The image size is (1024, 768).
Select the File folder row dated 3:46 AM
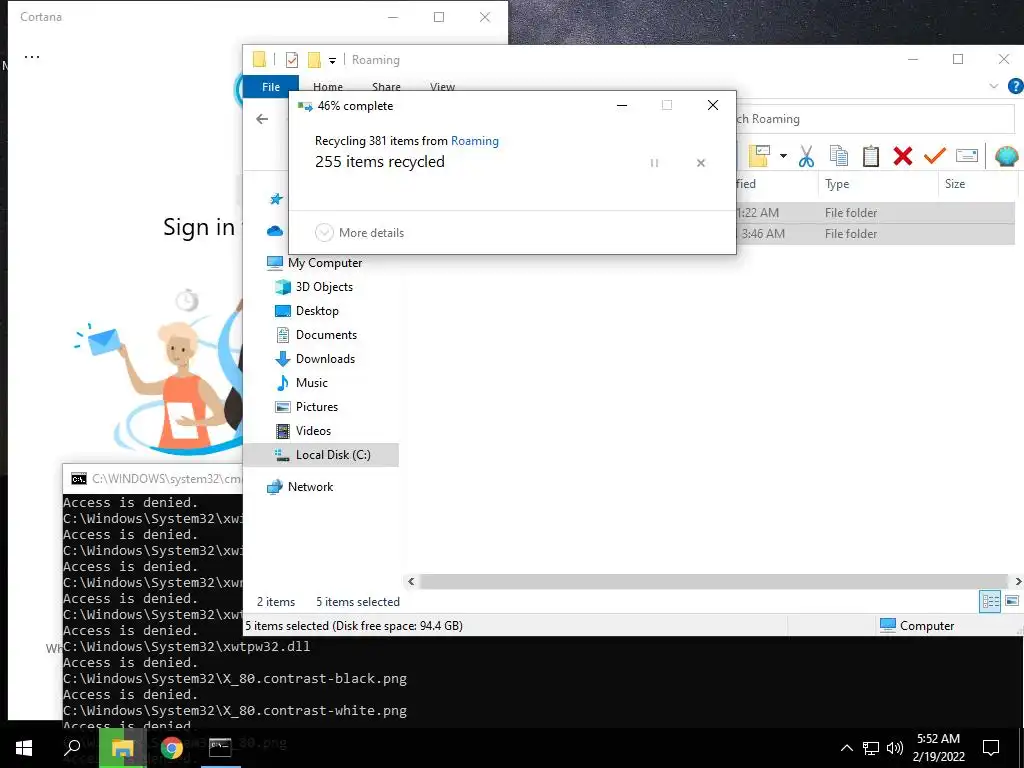[875, 234]
